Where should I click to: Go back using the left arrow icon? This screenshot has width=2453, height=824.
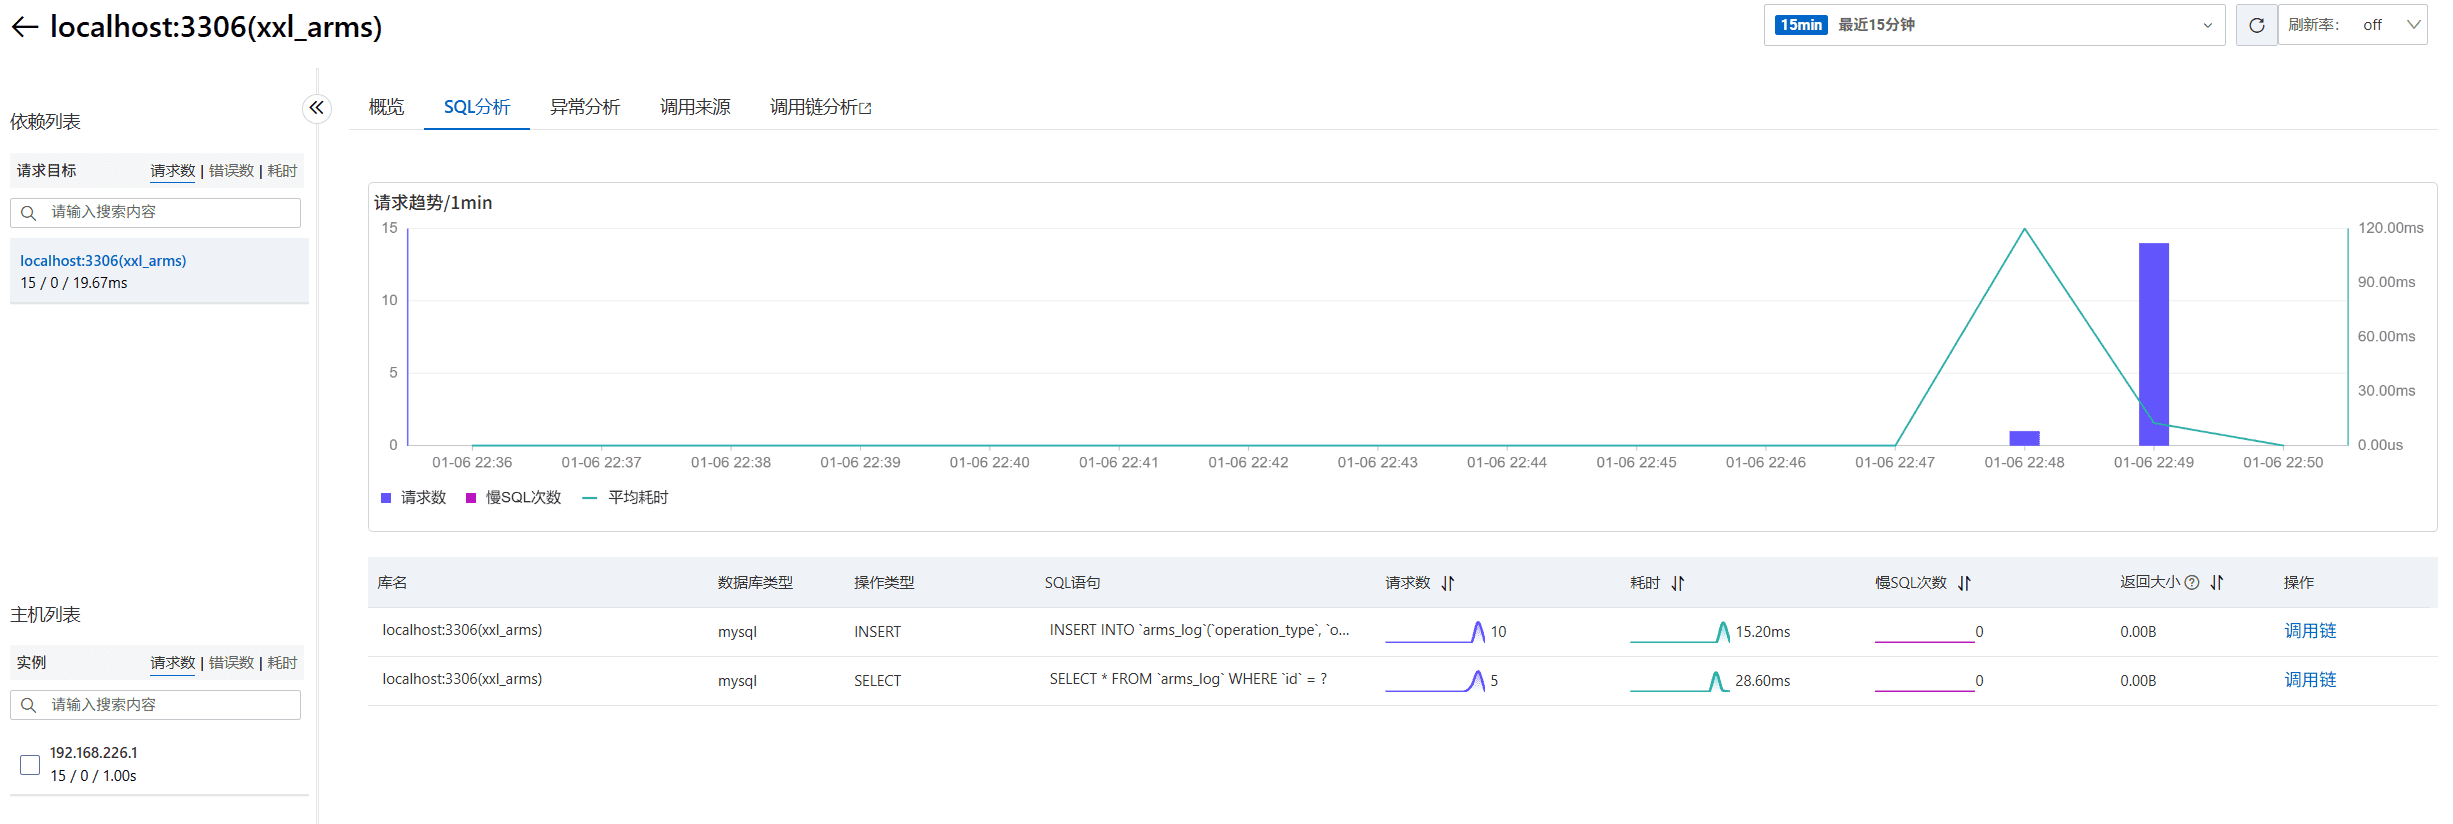coord(25,27)
